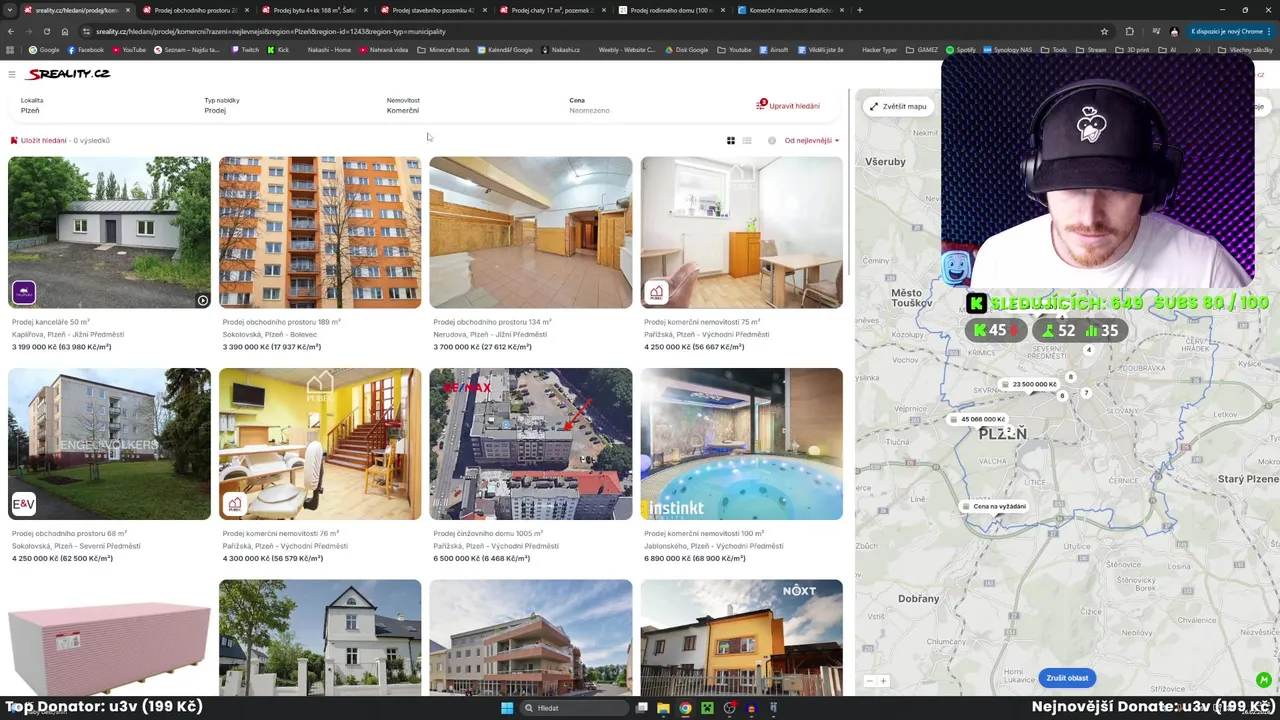This screenshot has width=1280, height=720.
Task: Open the Twitch bookmark
Action: point(245,50)
